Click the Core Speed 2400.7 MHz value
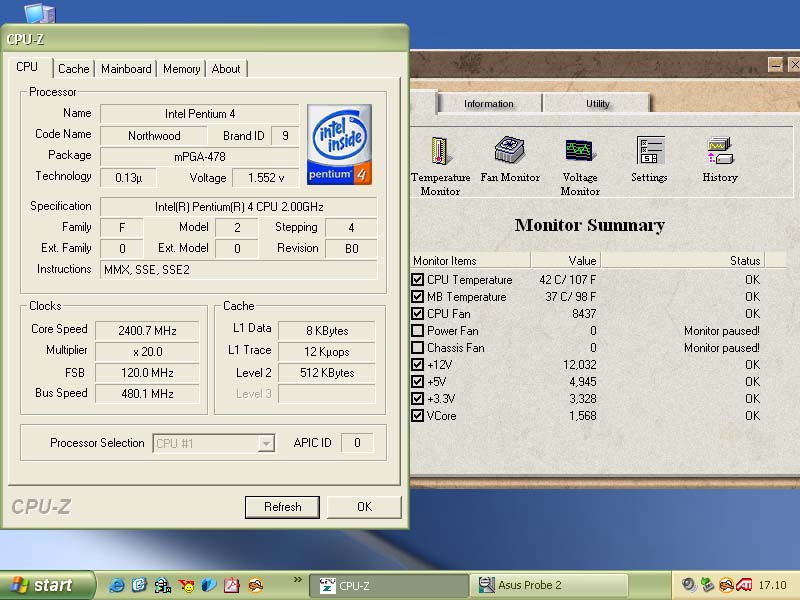800x600 pixels. [x=147, y=331]
